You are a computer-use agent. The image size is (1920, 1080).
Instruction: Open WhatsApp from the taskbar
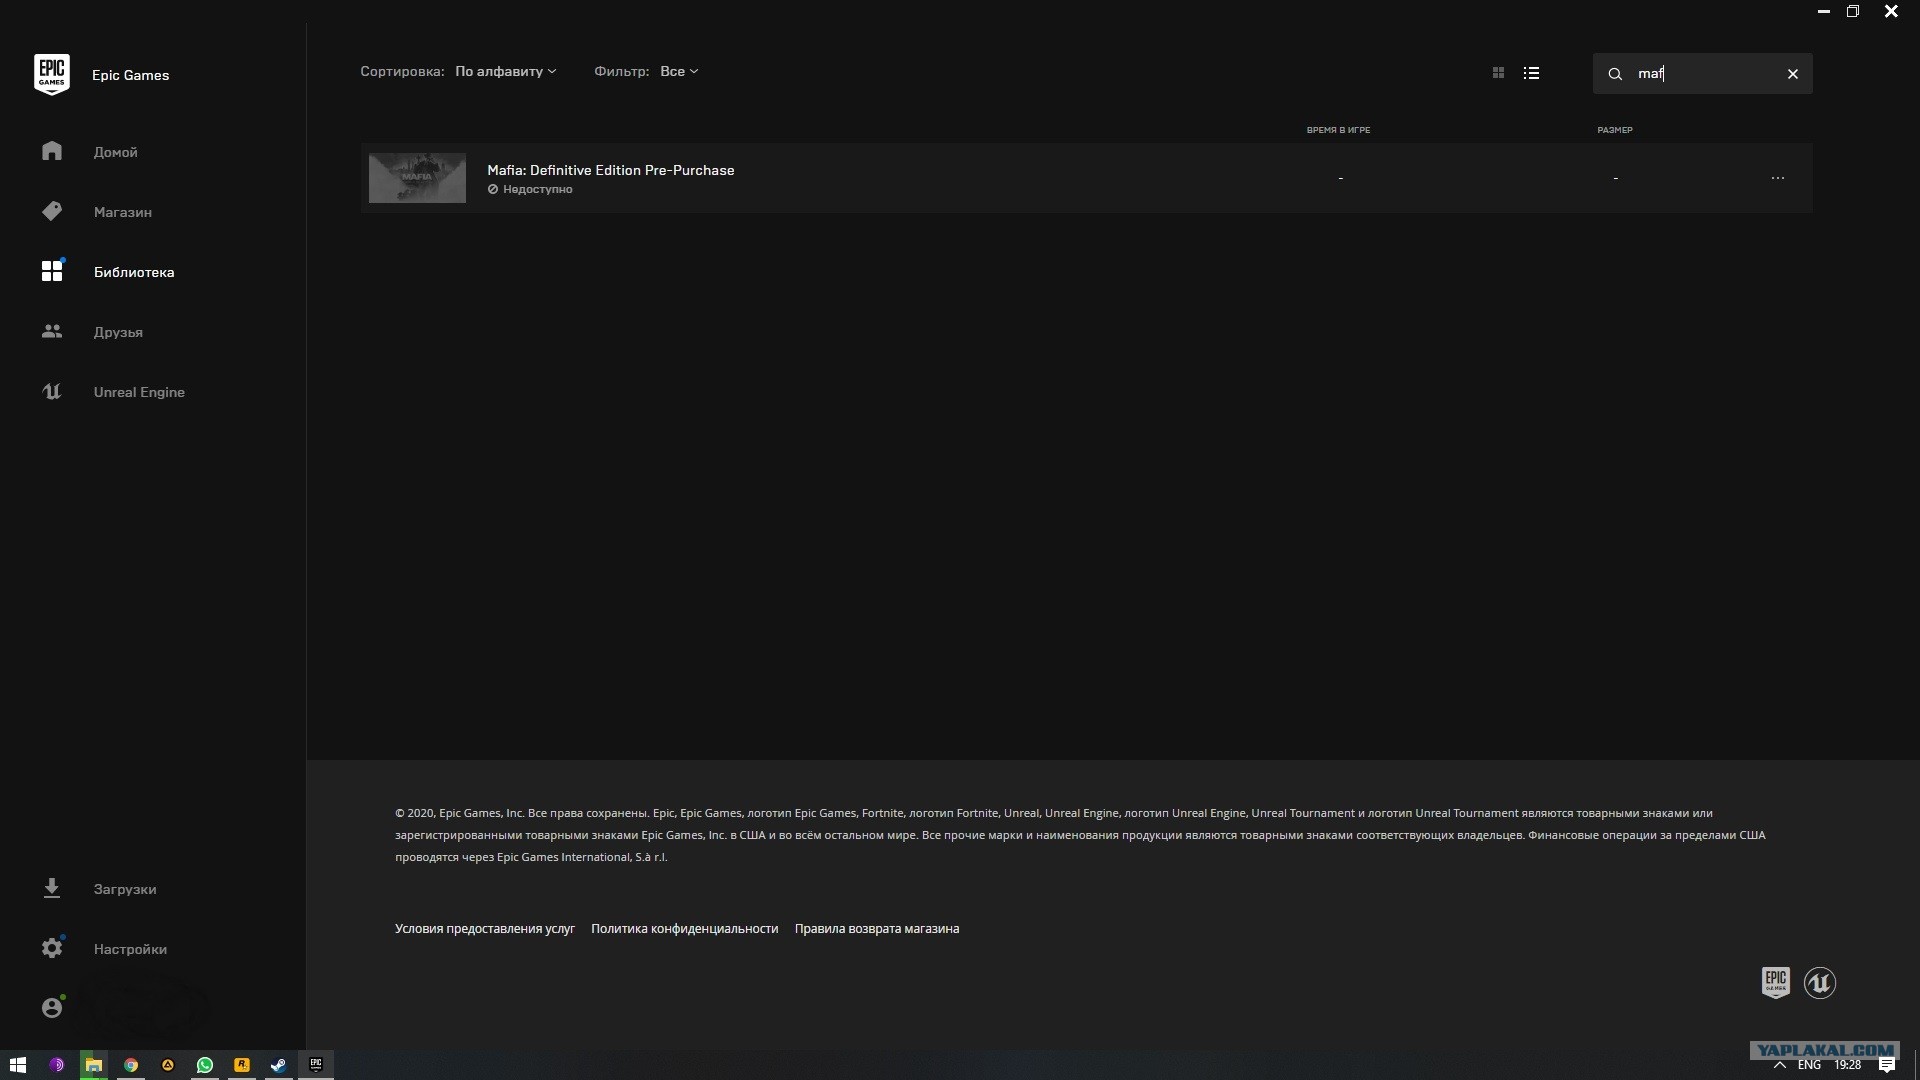(205, 1065)
